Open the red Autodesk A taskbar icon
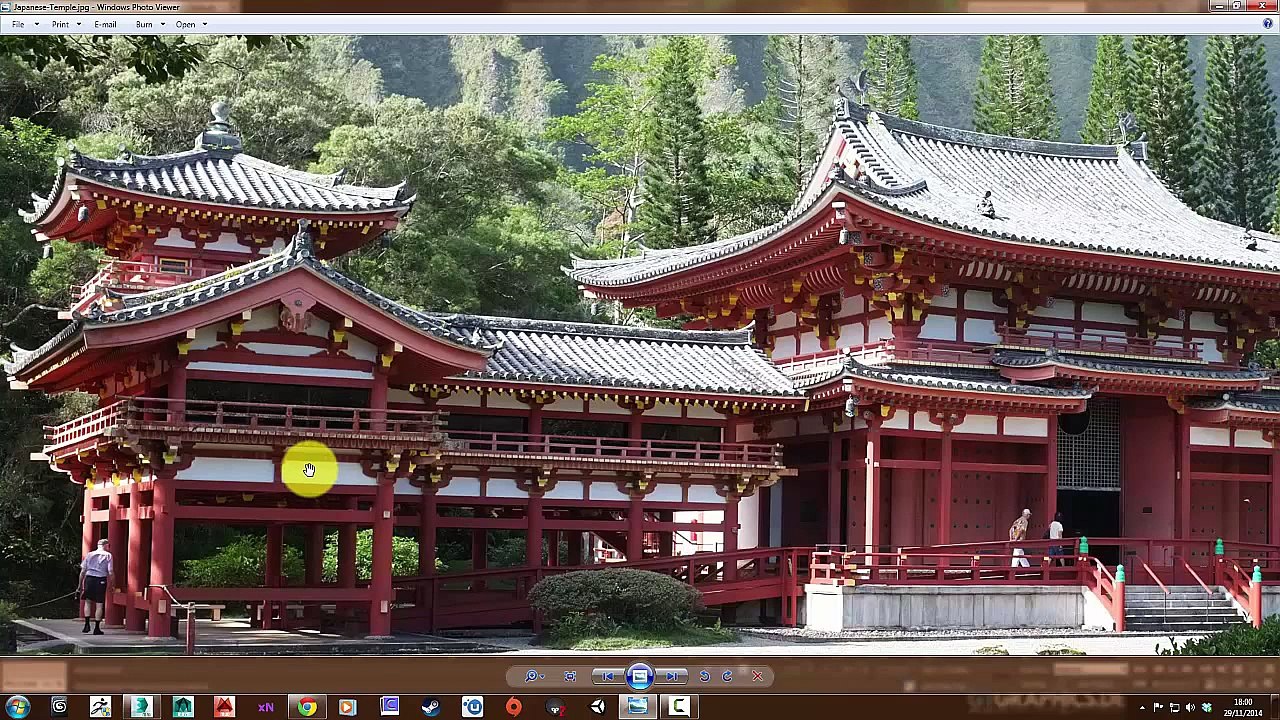The width and height of the screenshot is (1280, 720). click(224, 708)
